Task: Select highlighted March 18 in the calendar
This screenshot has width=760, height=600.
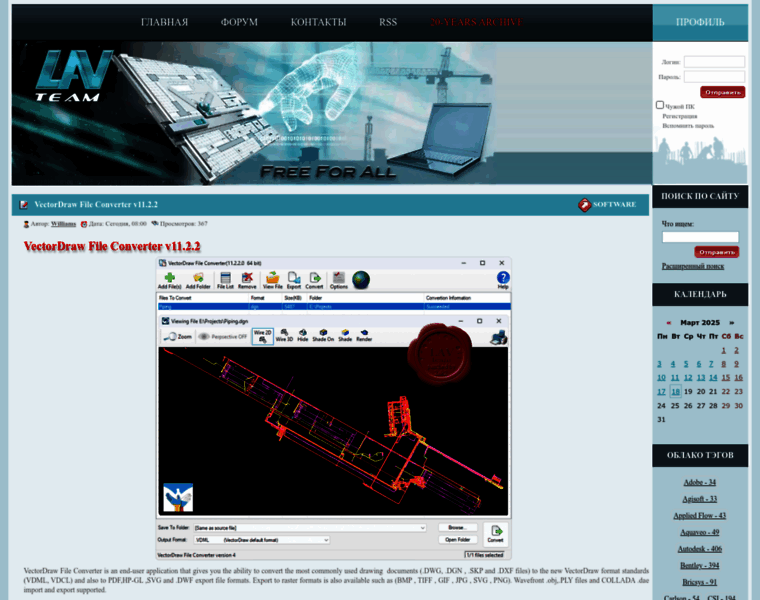Action: 676,392
